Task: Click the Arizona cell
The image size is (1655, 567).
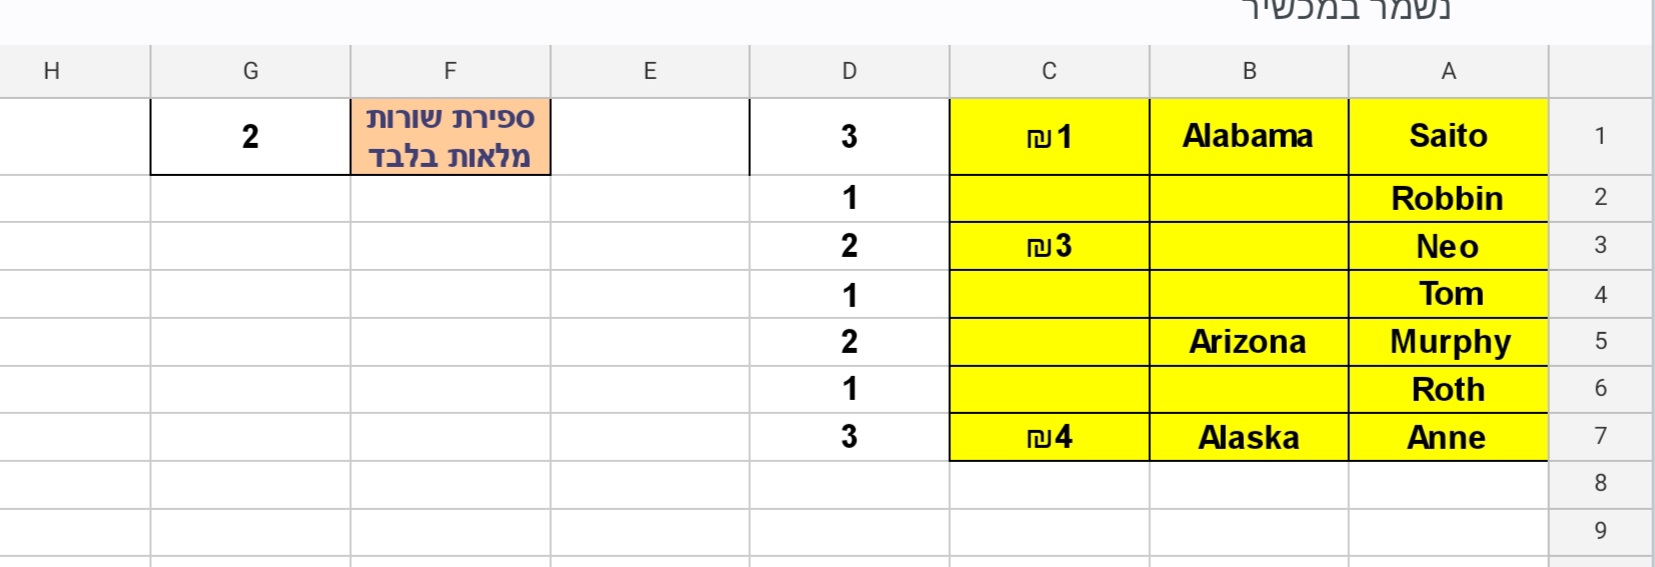Action: 1249,342
